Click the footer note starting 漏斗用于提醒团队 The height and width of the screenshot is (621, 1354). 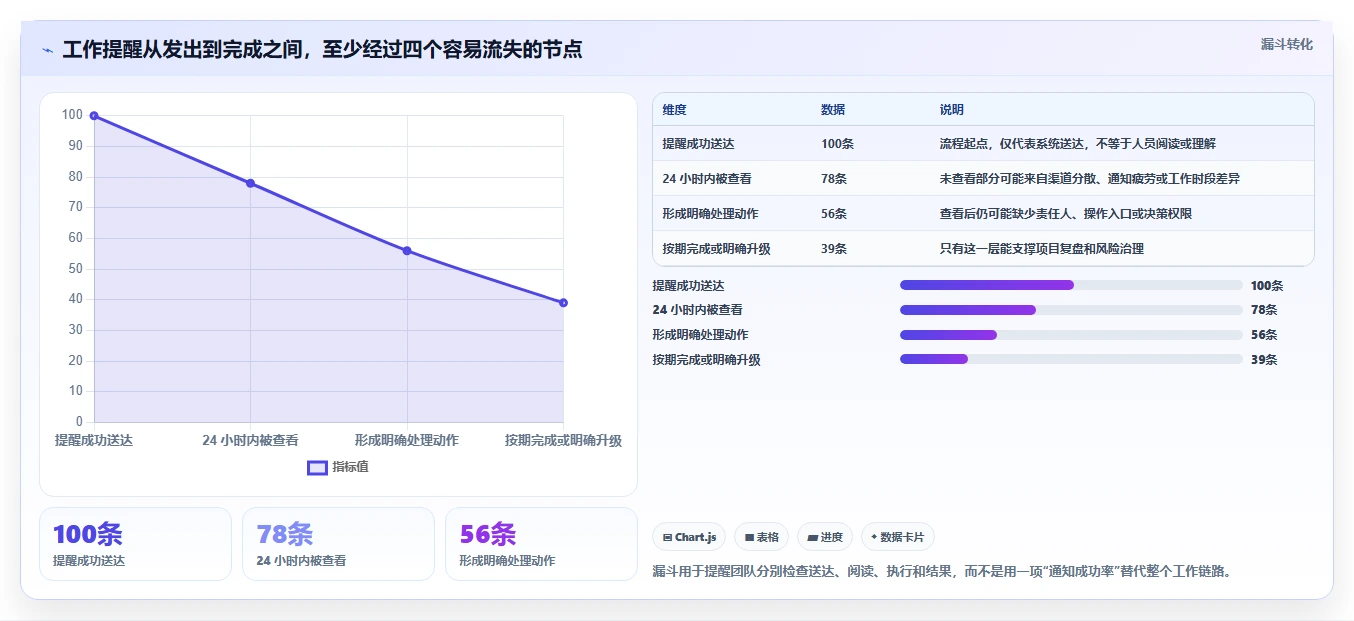pyautogui.click(x=942, y=572)
